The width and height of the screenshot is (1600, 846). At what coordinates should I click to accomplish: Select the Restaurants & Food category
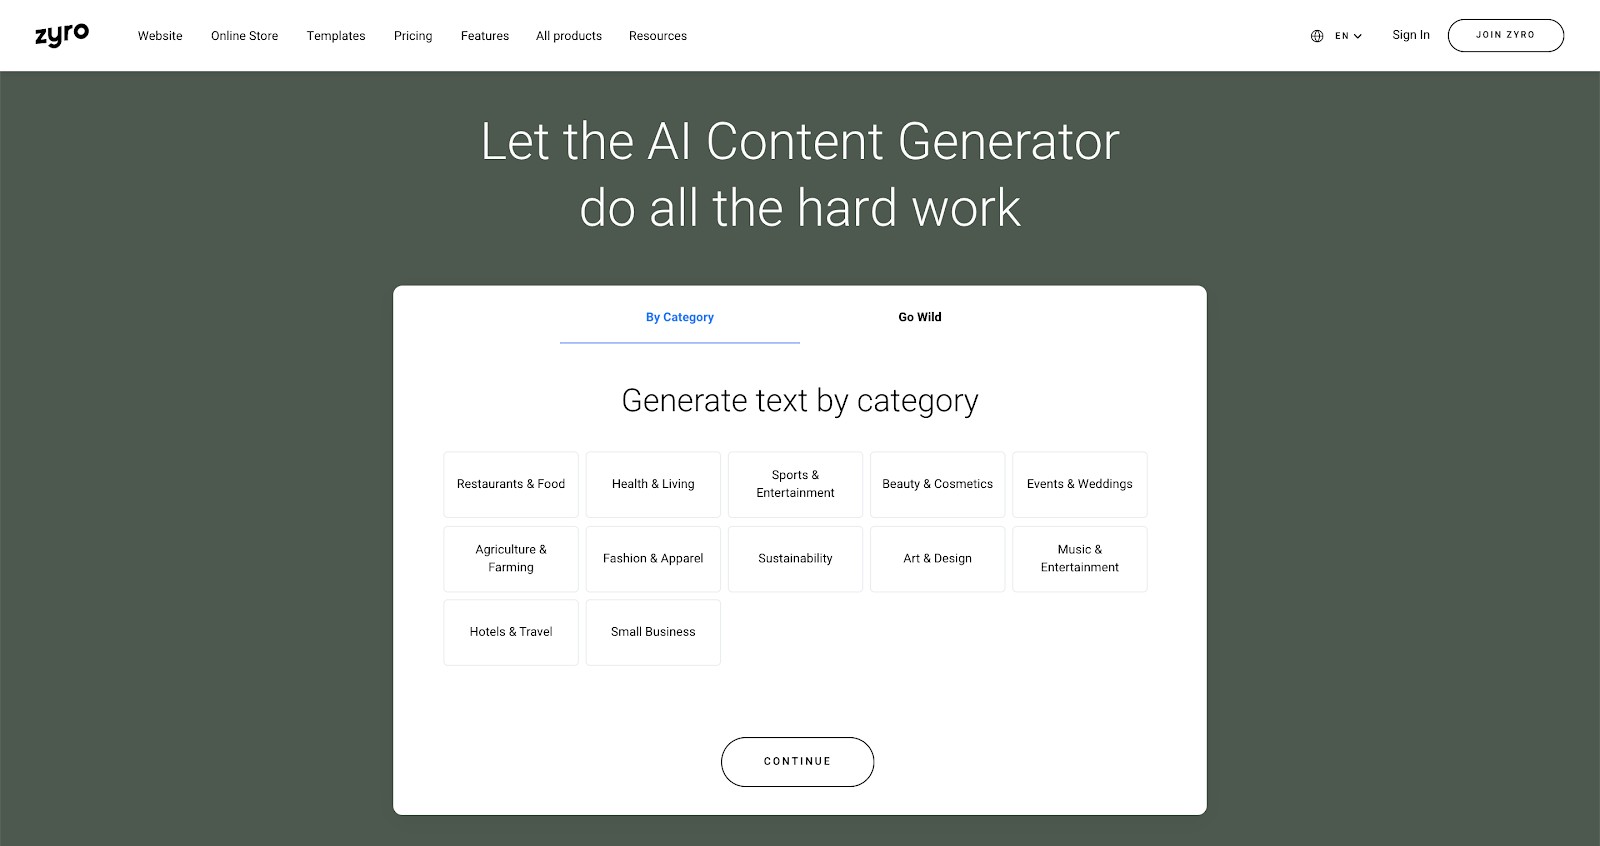511,484
